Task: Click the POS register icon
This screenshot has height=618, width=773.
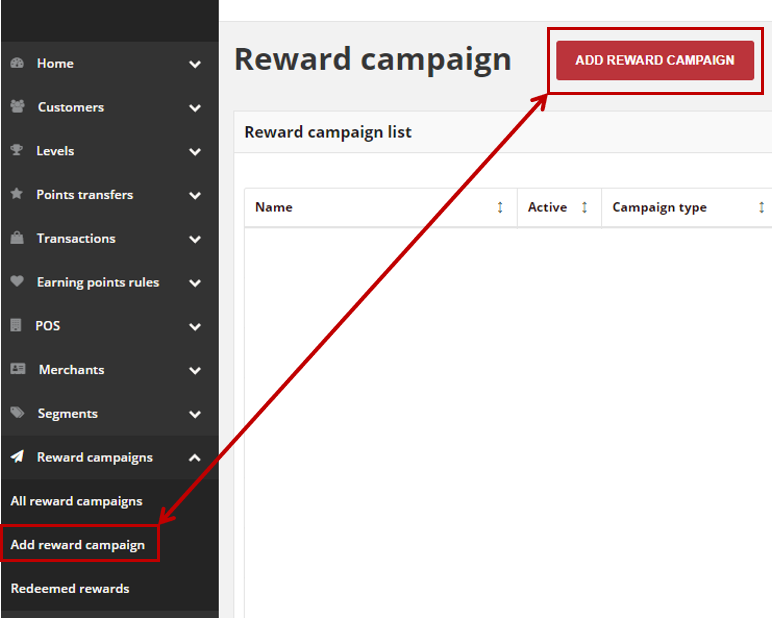Action: (x=16, y=325)
